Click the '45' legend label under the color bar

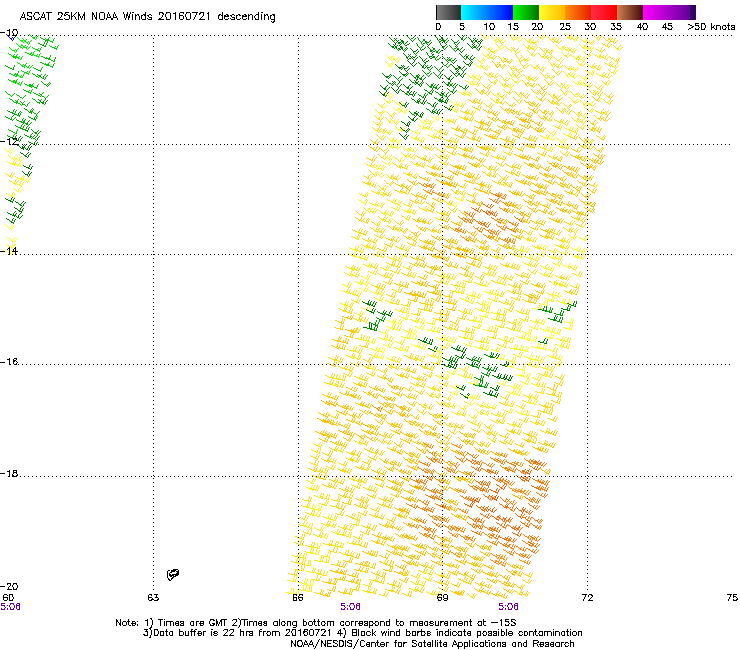667,27
